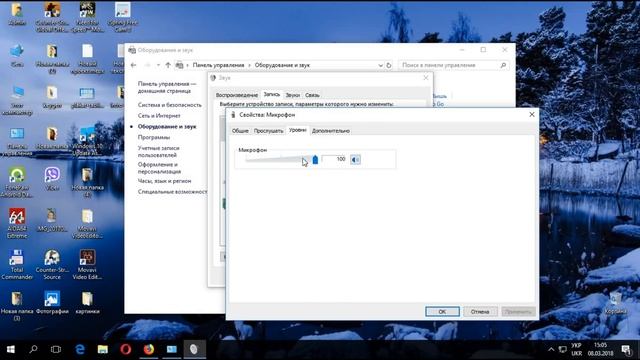The width and height of the screenshot is (640, 360).
Task: Open AIDA64 Extreme desktop shortcut
Action: click(17, 223)
